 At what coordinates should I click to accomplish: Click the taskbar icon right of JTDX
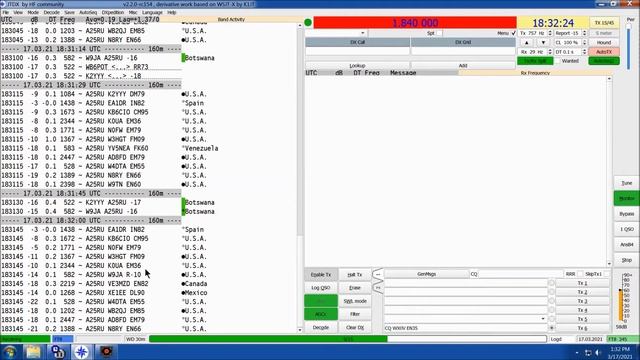click(x=107, y=352)
